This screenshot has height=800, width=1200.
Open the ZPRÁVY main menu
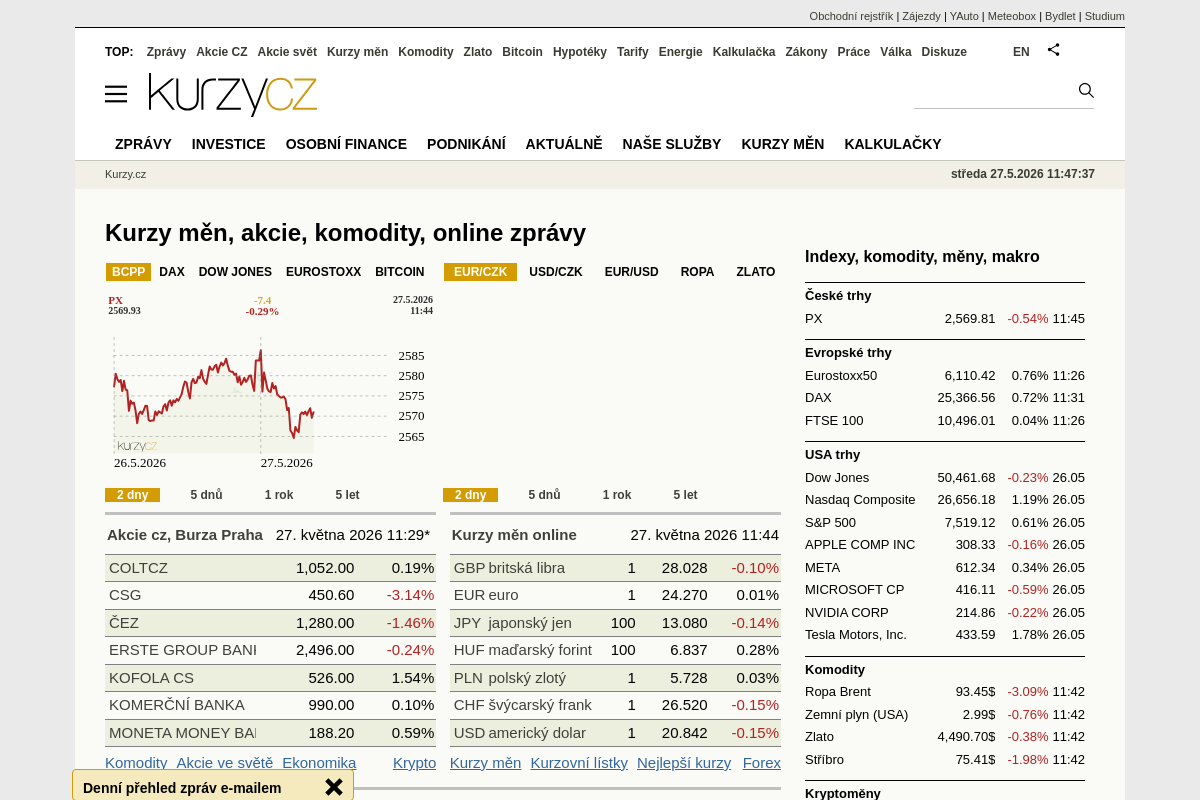coord(143,144)
